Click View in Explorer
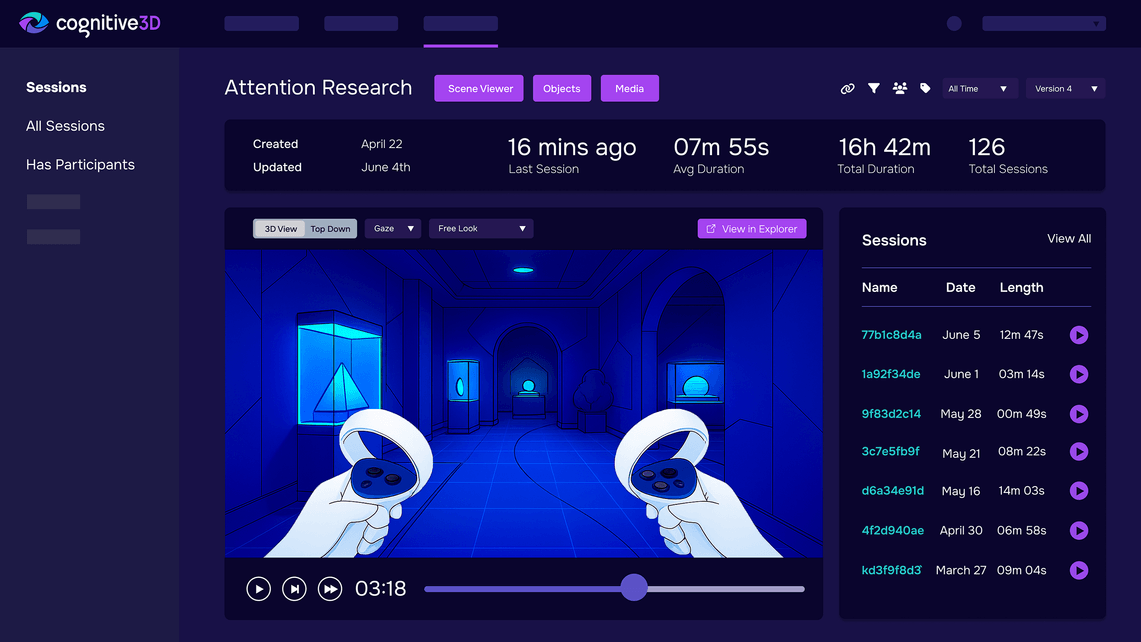The width and height of the screenshot is (1141, 642). tap(751, 228)
